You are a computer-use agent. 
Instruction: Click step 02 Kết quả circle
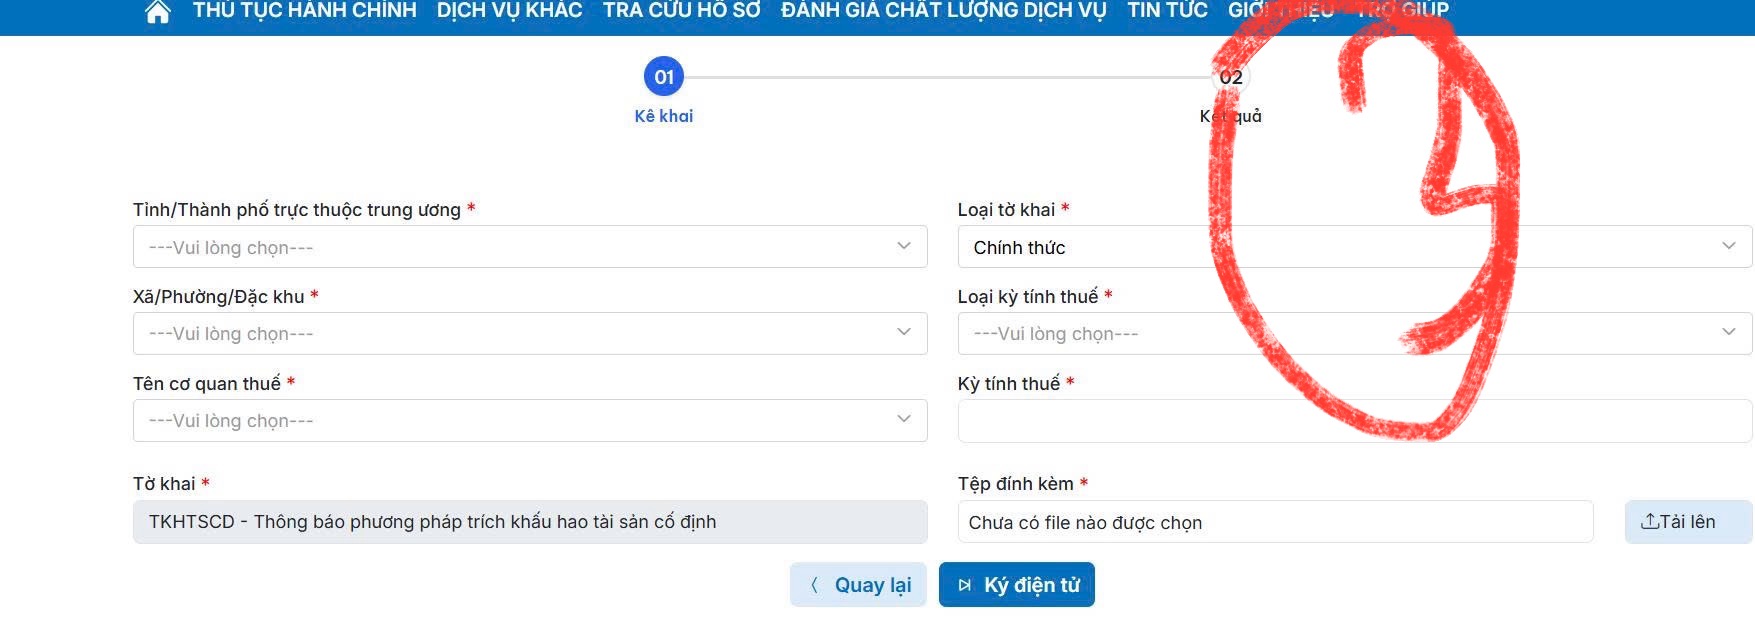point(1231,77)
